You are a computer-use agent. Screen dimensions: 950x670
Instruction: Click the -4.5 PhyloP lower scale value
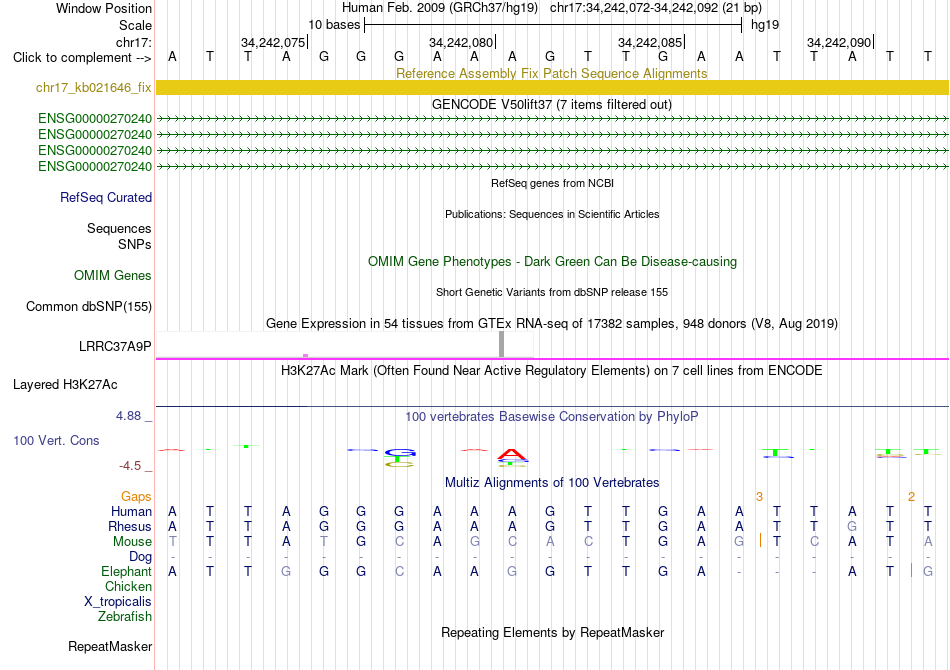(130, 465)
